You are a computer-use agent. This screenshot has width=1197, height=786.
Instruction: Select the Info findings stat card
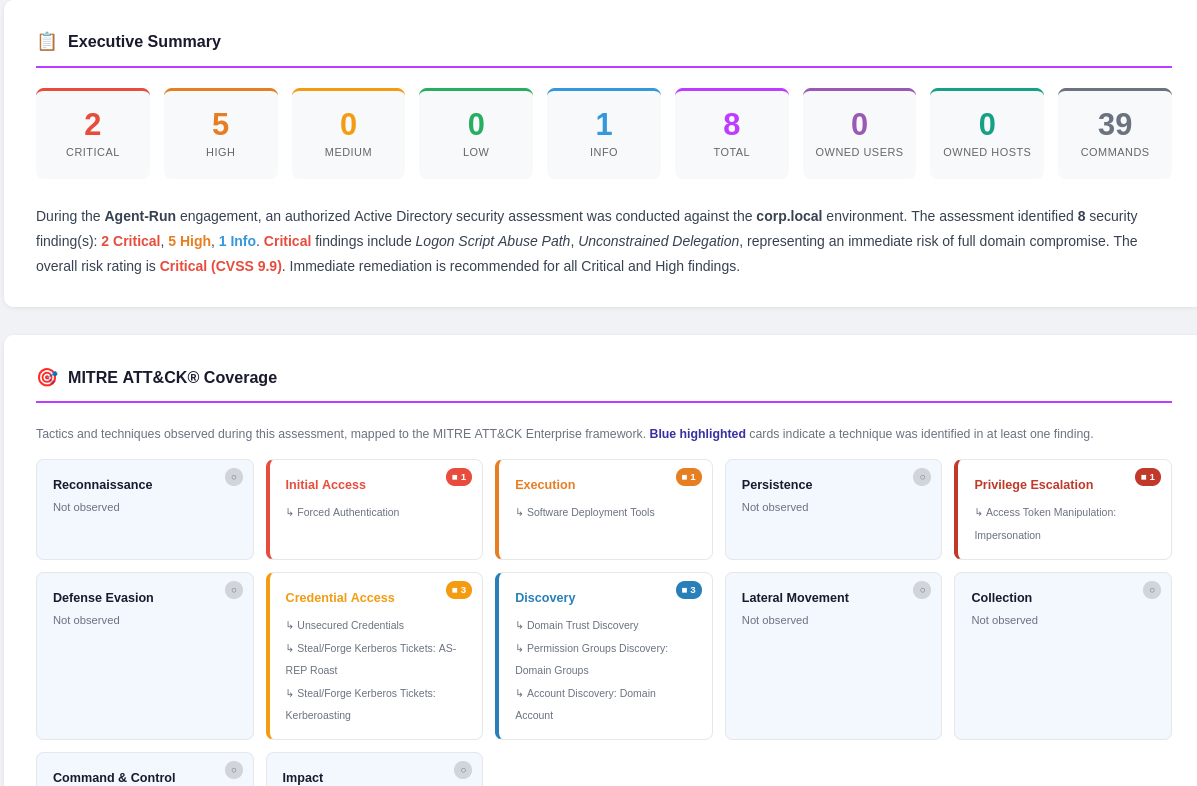point(604,134)
